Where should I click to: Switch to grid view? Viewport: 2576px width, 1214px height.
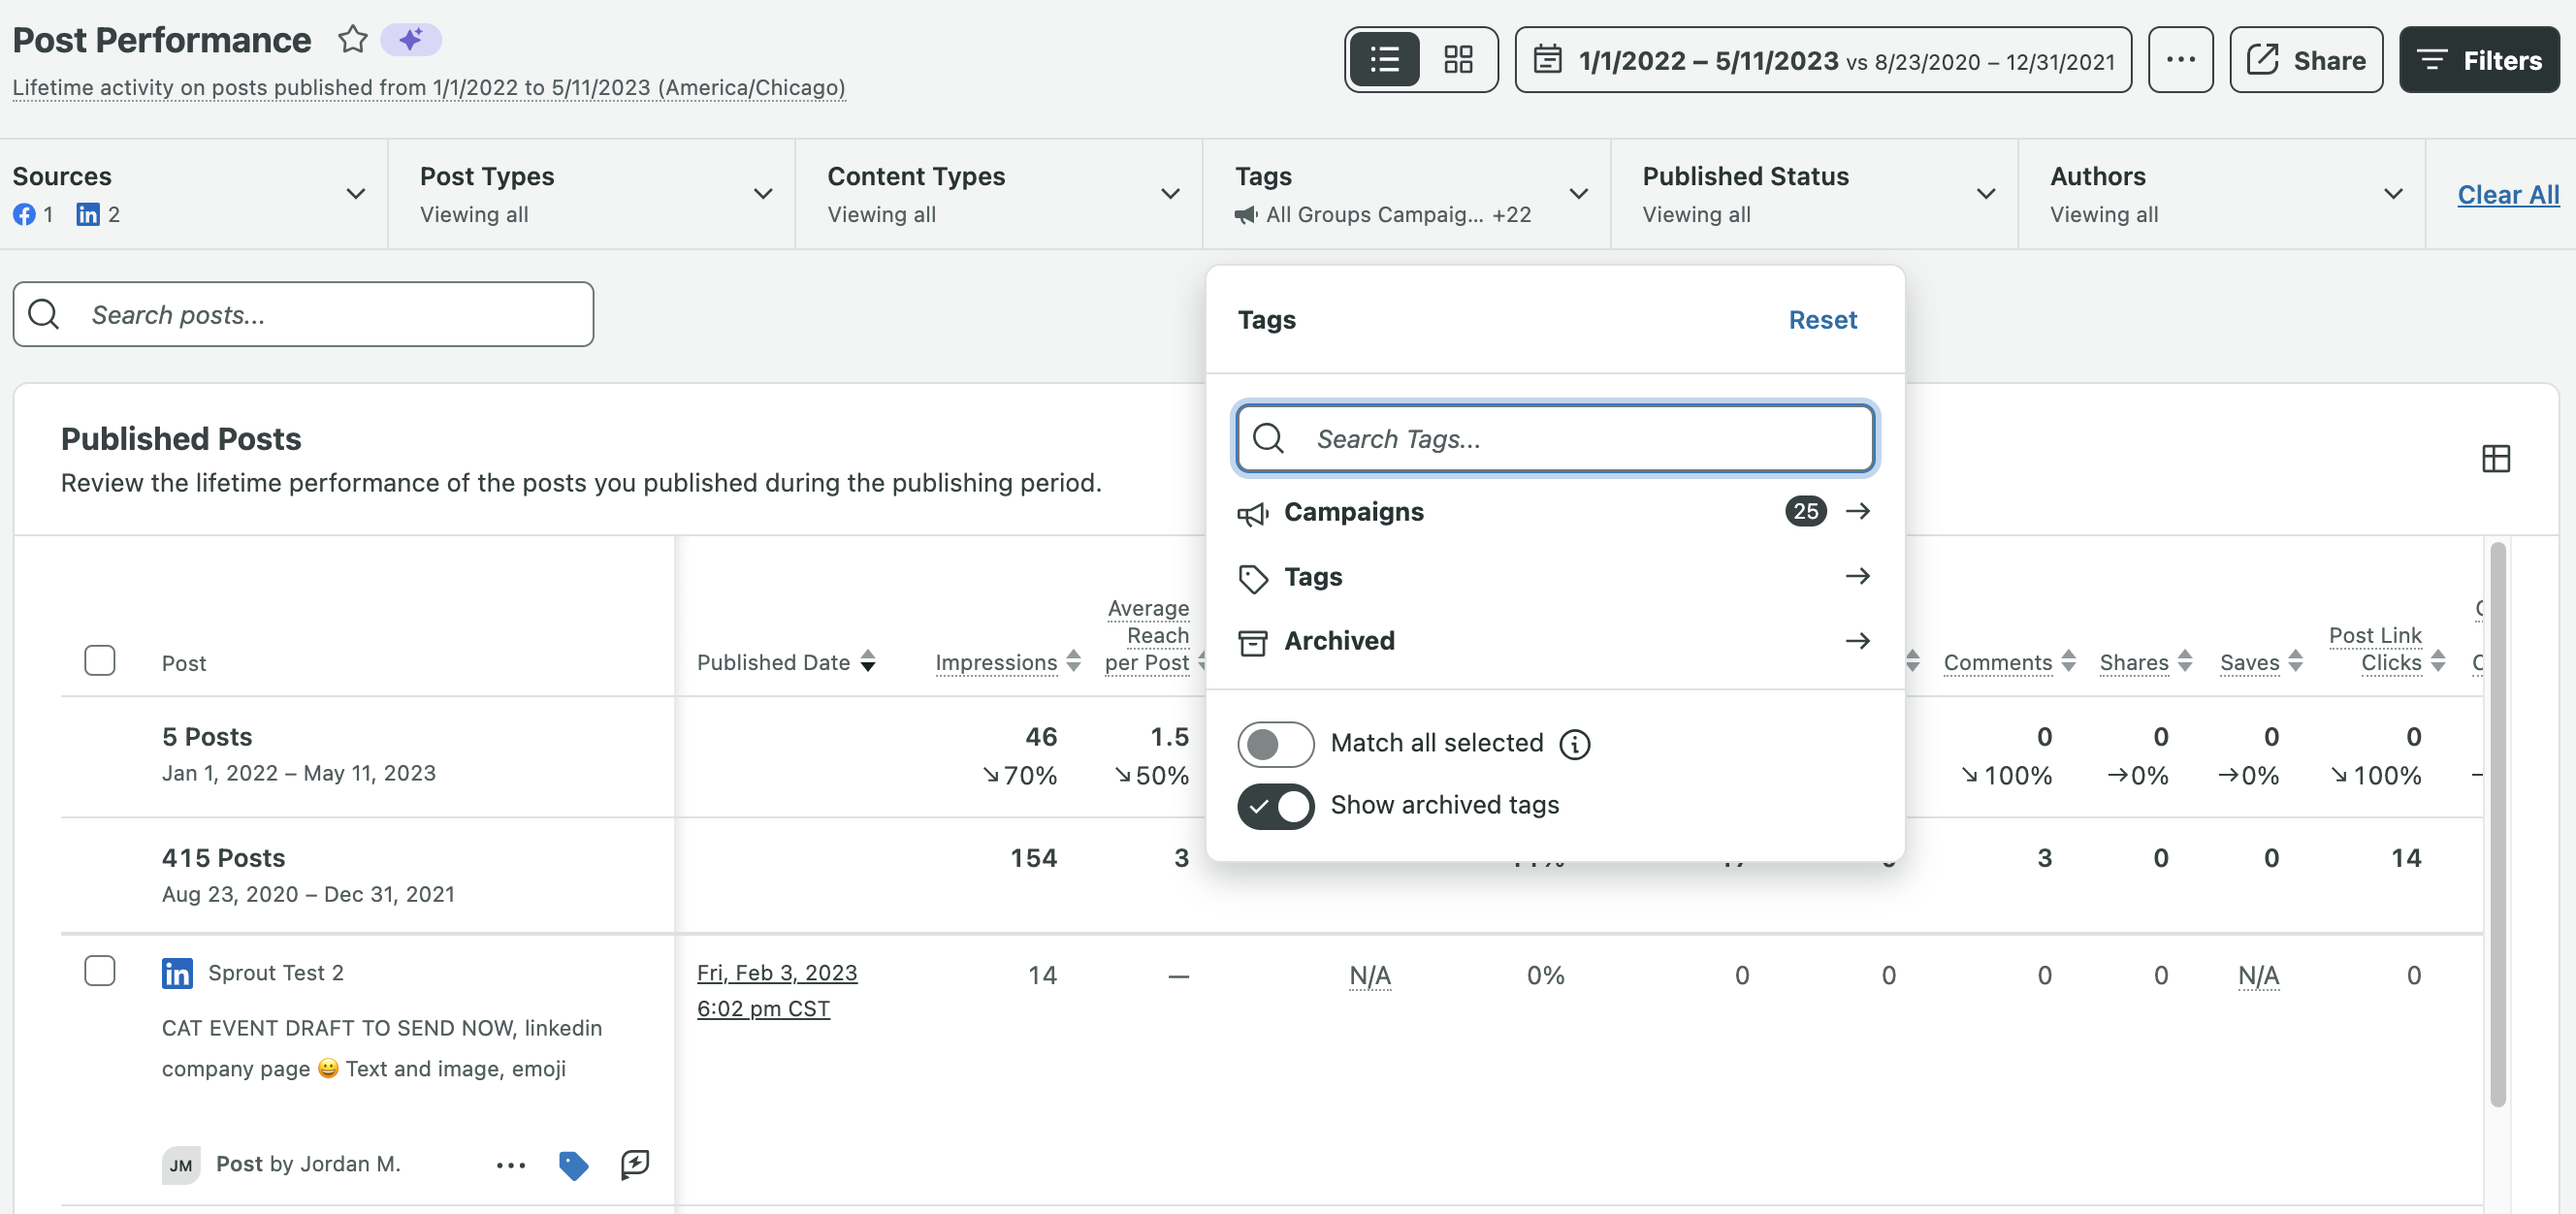(x=1458, y=60)
